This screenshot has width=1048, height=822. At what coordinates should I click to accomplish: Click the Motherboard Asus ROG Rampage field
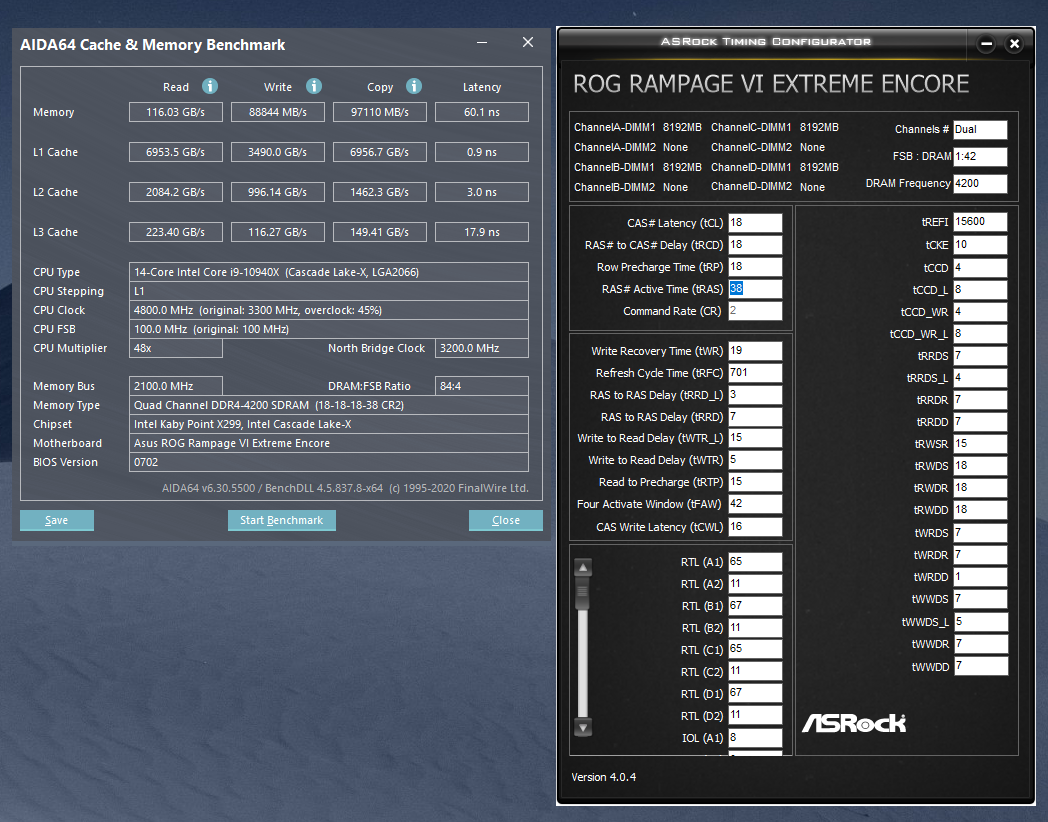point(329,443)
